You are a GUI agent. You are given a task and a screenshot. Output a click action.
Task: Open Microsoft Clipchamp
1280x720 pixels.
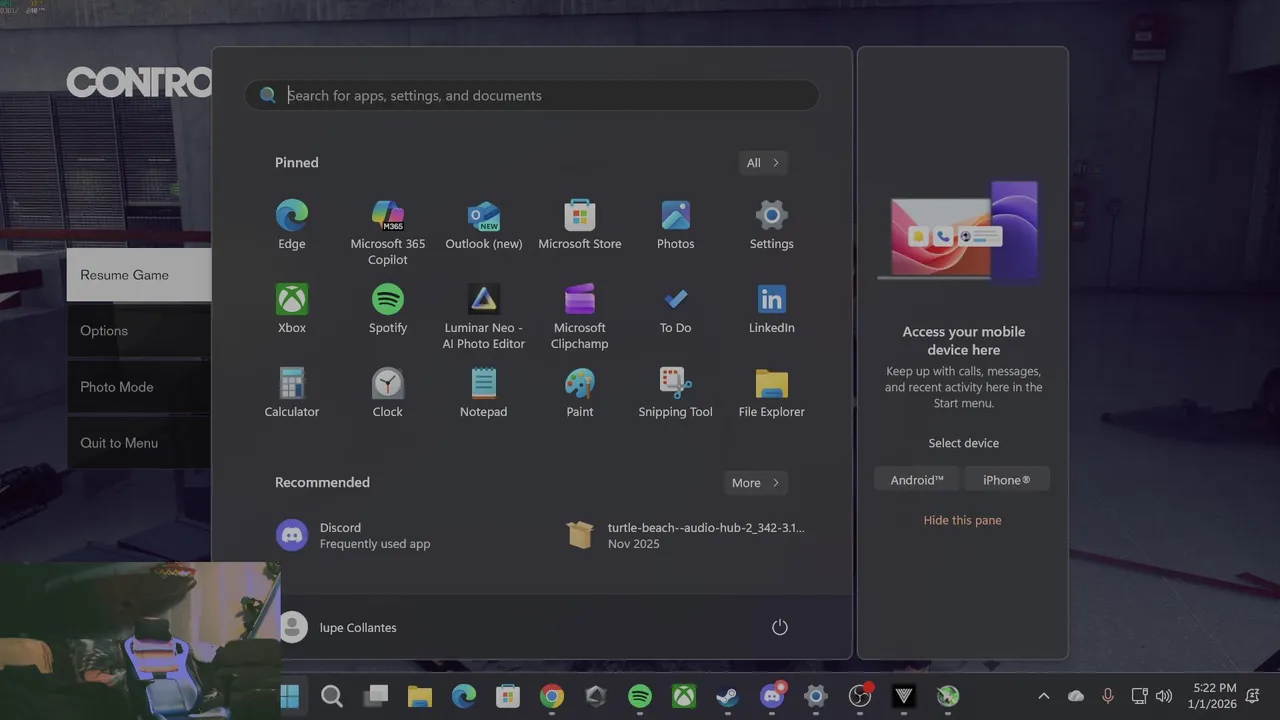click(580, 316)
